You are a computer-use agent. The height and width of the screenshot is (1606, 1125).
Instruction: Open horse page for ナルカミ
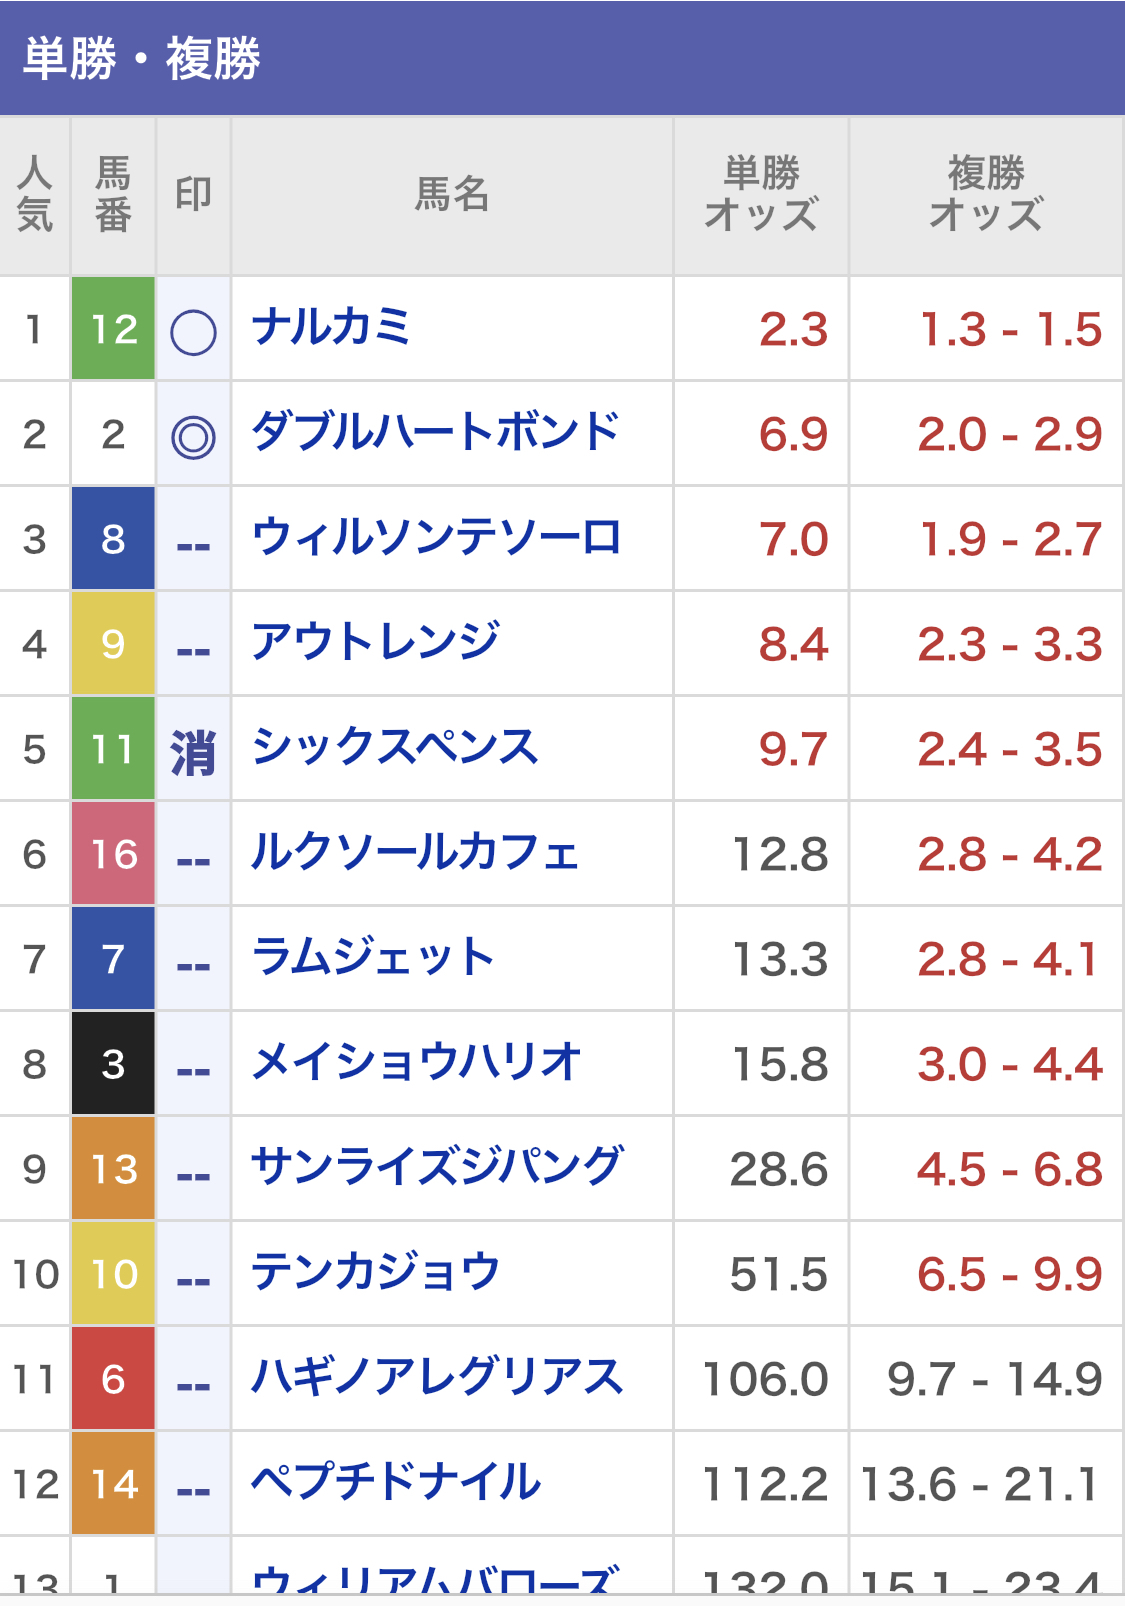[x=331, y=328]
